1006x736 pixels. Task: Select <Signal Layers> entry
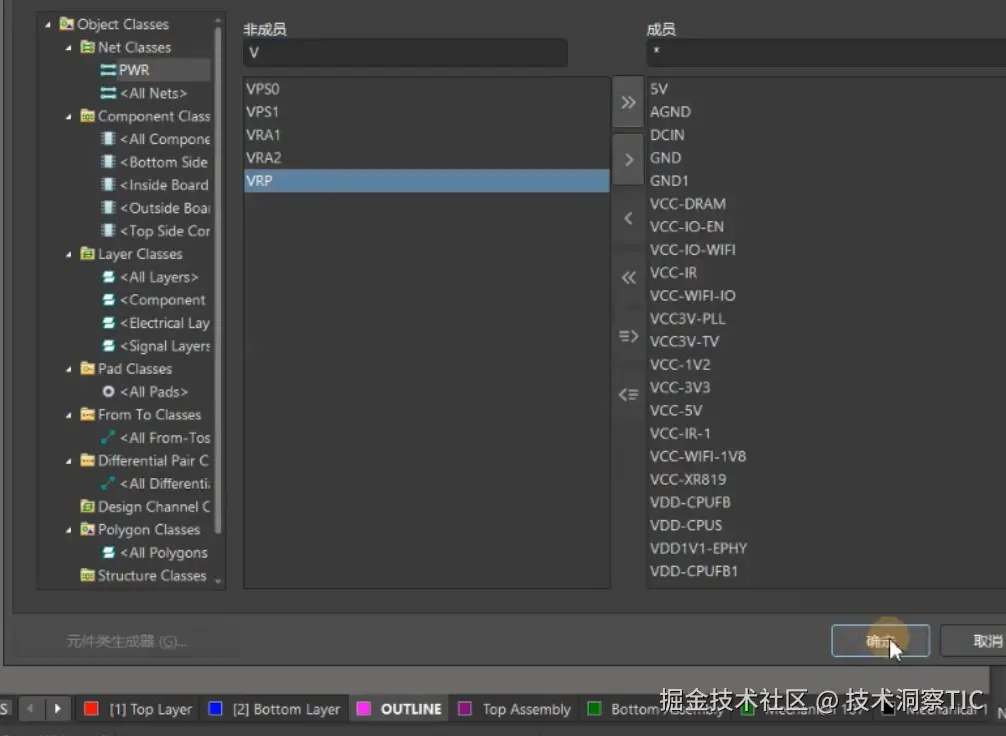[x=165, y=346]
